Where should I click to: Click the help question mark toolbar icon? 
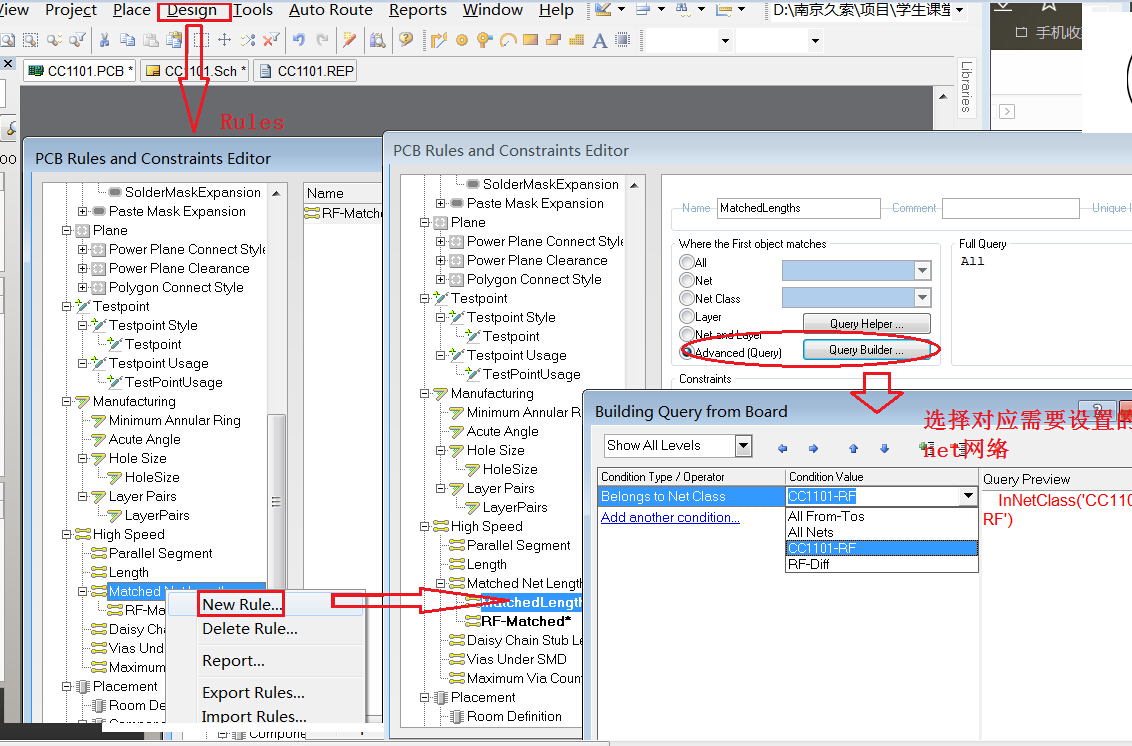(x=405, y=41)
